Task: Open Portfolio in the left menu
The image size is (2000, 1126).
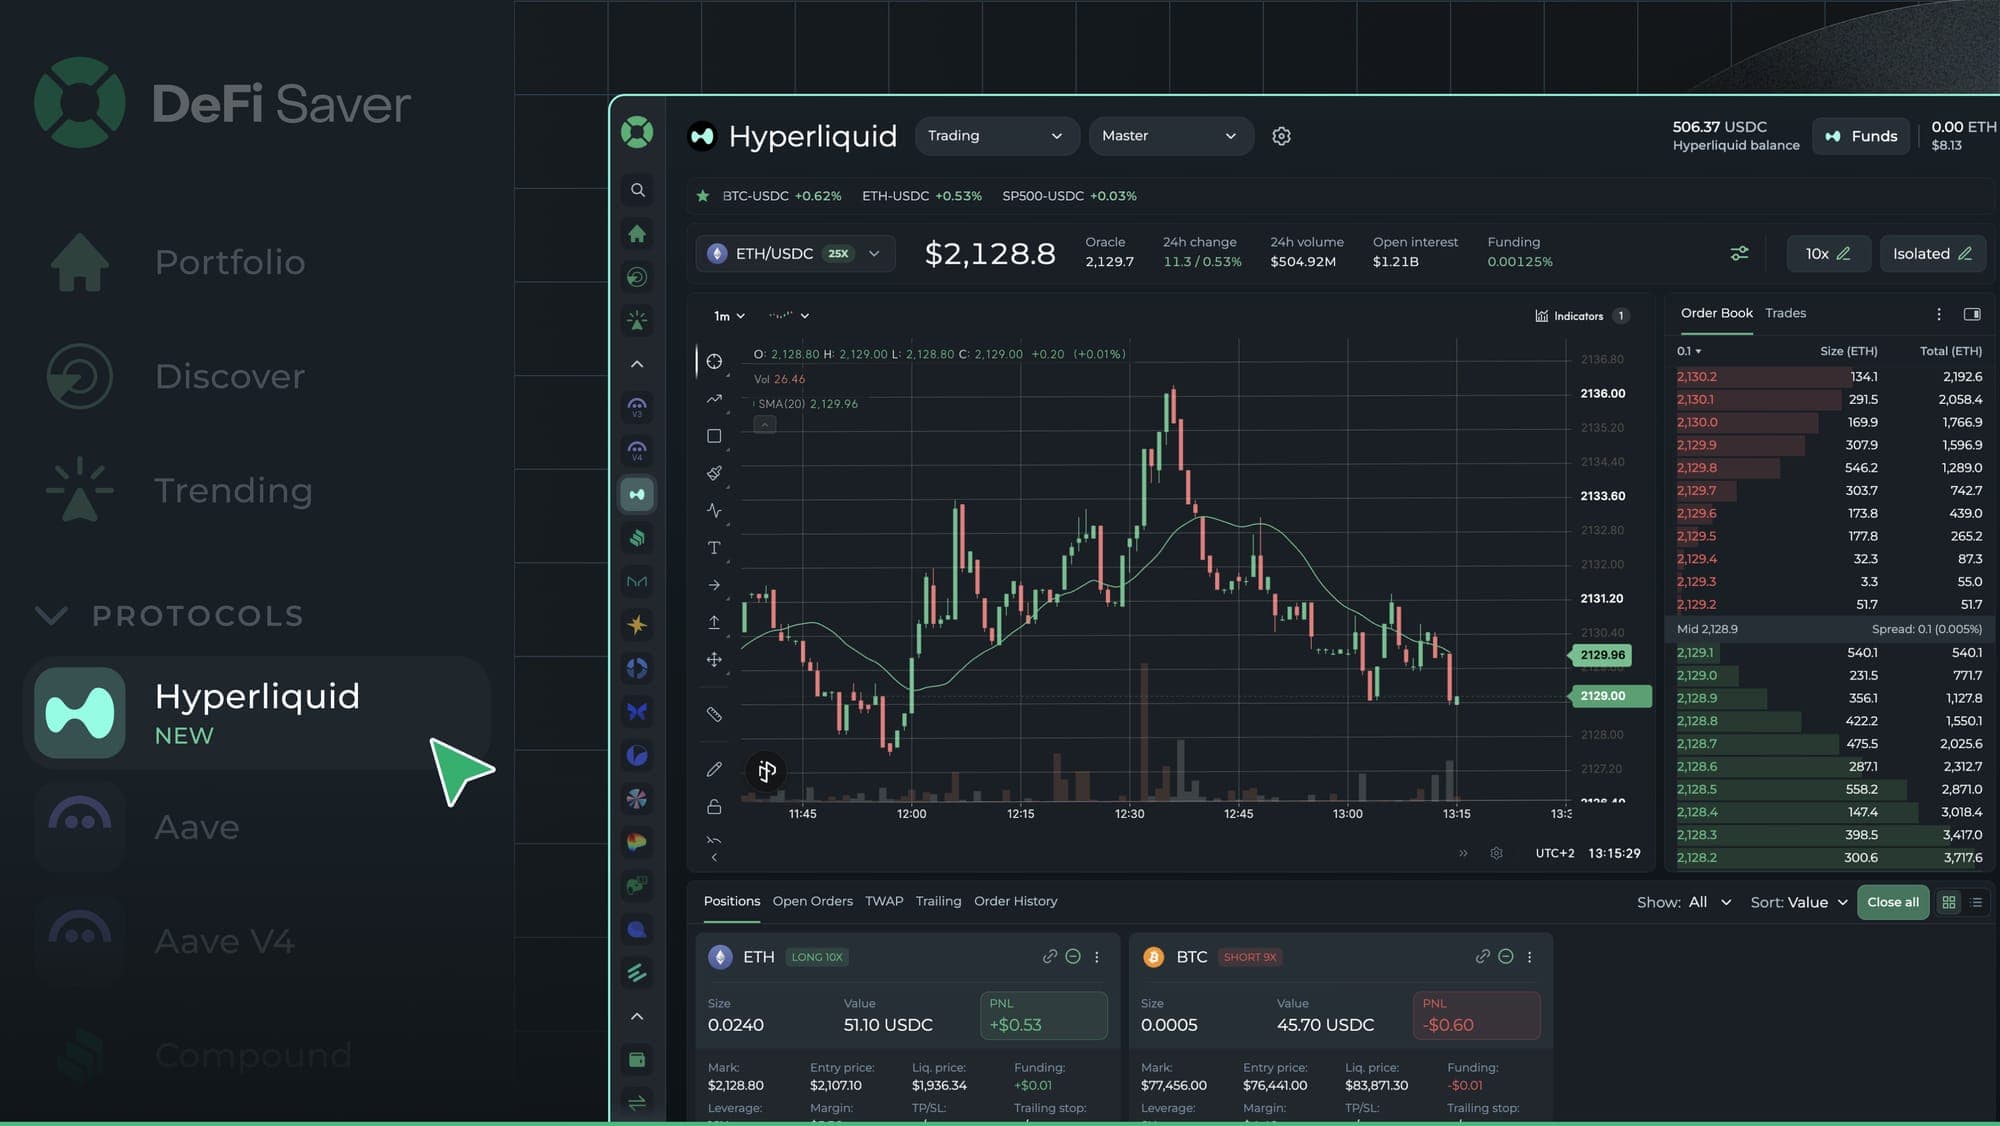Action: point(178,262)
